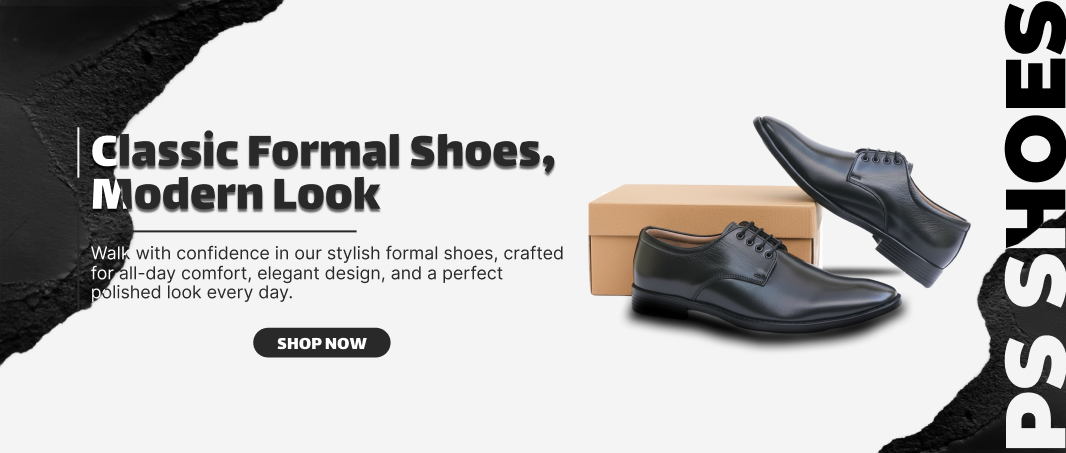
Task: Click the "Walk with confidence" description paragraph
Action: click(x=327, y=273)
